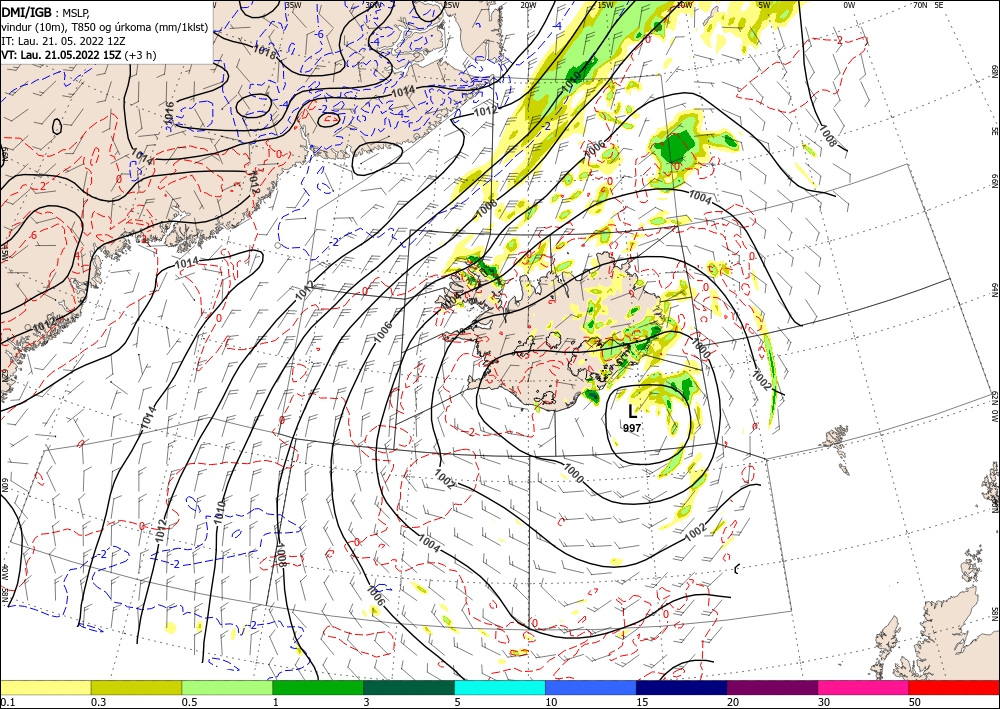The width and height of the screenshot is (1000, 709).
Task: Click the legend value '0.3'
Action: click(98, 702)
